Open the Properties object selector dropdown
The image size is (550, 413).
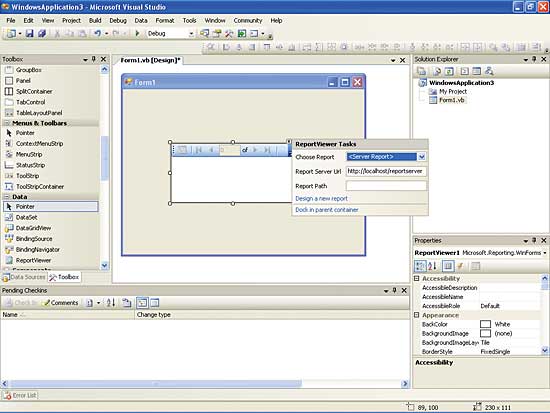(545, 253)
